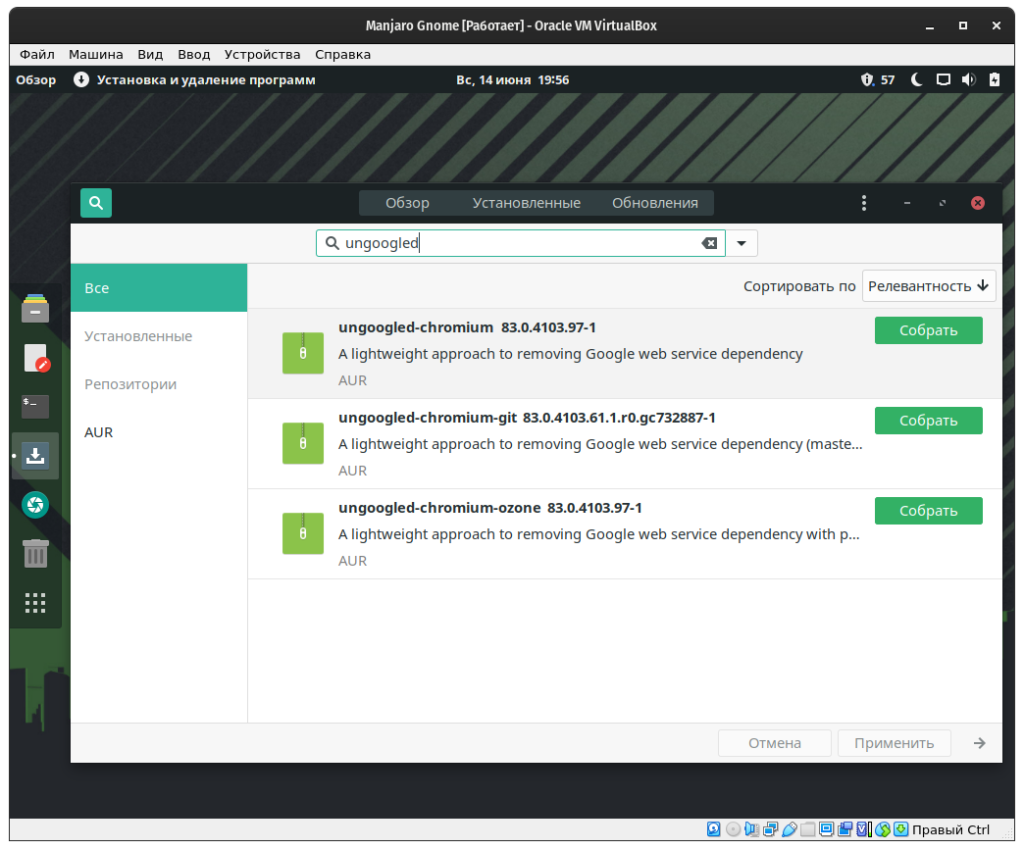The width and height of the screenshot is (1024, 850).
Task: Switch to the Обзор tab
Action: 407,203
